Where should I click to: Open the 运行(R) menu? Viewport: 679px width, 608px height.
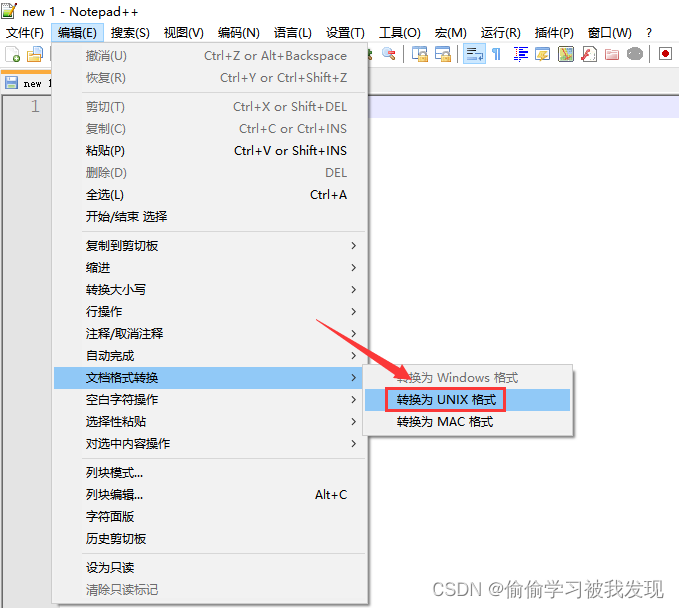[x=500, y=33]
